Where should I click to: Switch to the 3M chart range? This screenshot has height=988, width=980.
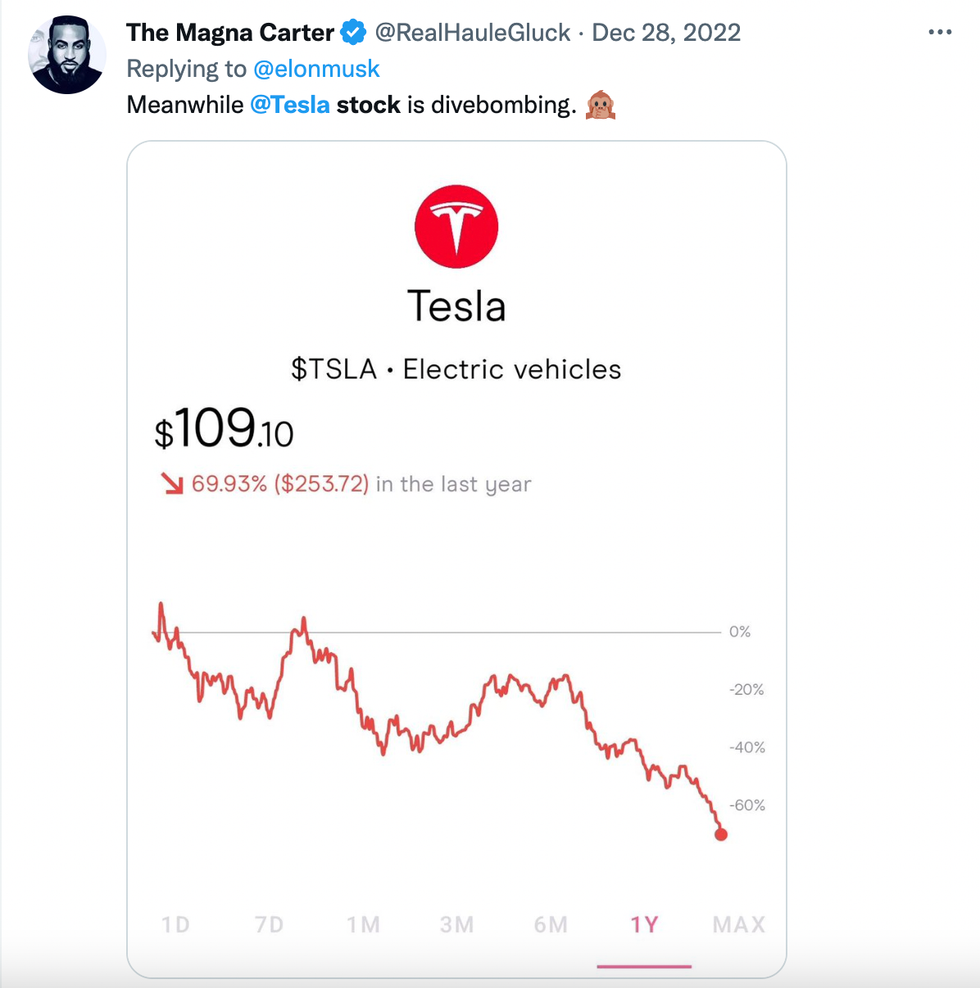[457, 924]
